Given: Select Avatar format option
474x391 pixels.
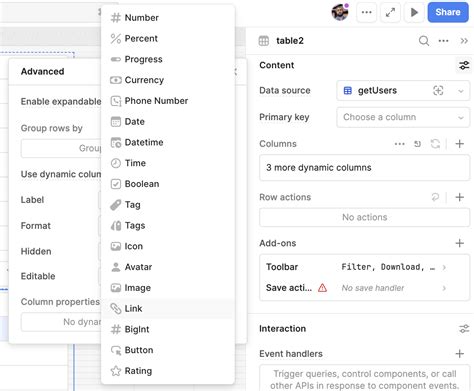Looking at the screenshot, I should (x=168, y=267).
